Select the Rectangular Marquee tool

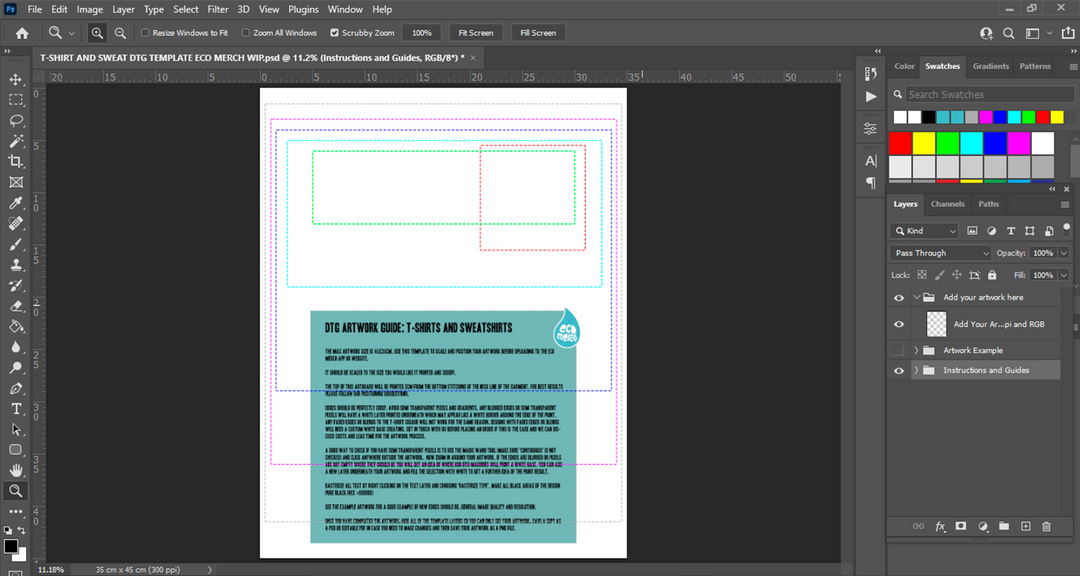click(15, 100)
